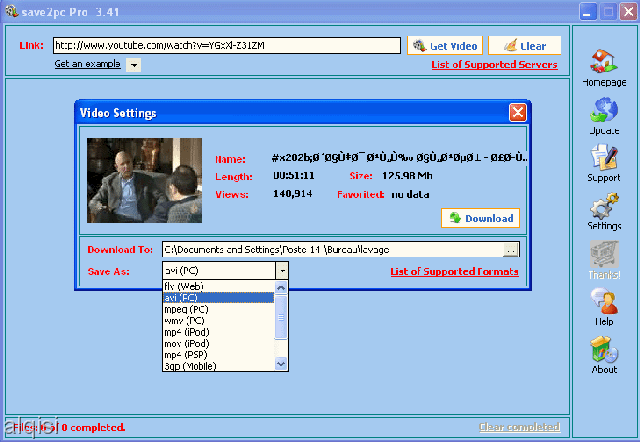Click the Download button
The image size is (640, 442).
tap(480, 218)
